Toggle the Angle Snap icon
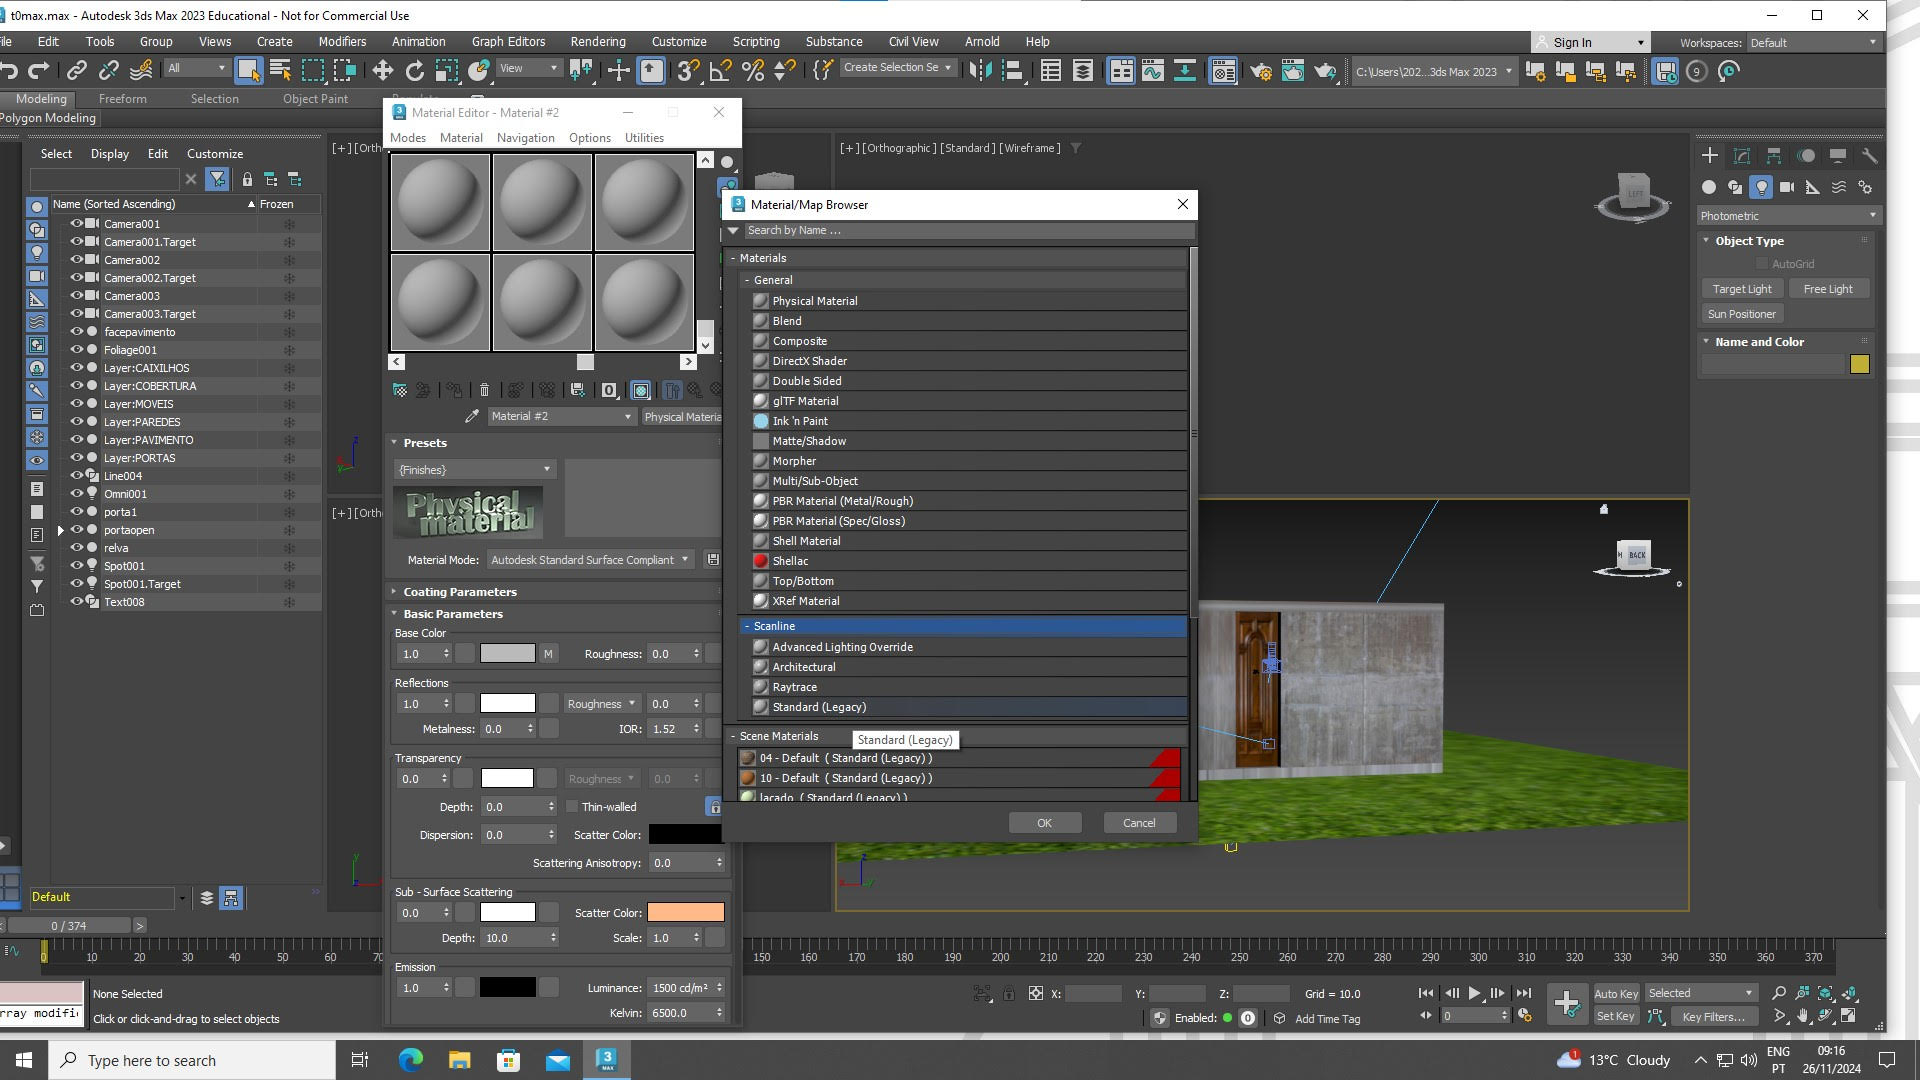Image resolution: width=1920 pixels, height=1080 pixels. pyautogui.click(x=720, y=70)
